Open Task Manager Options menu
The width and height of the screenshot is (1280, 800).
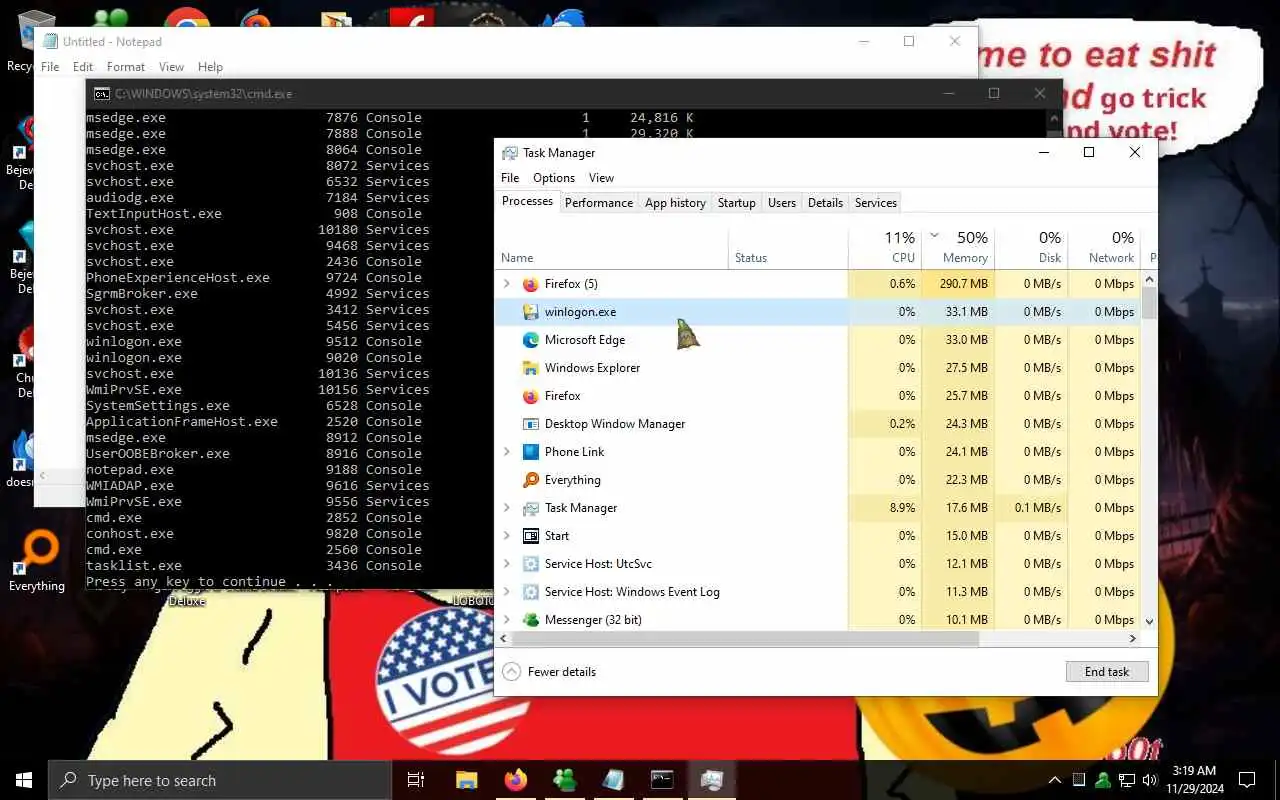554,178
